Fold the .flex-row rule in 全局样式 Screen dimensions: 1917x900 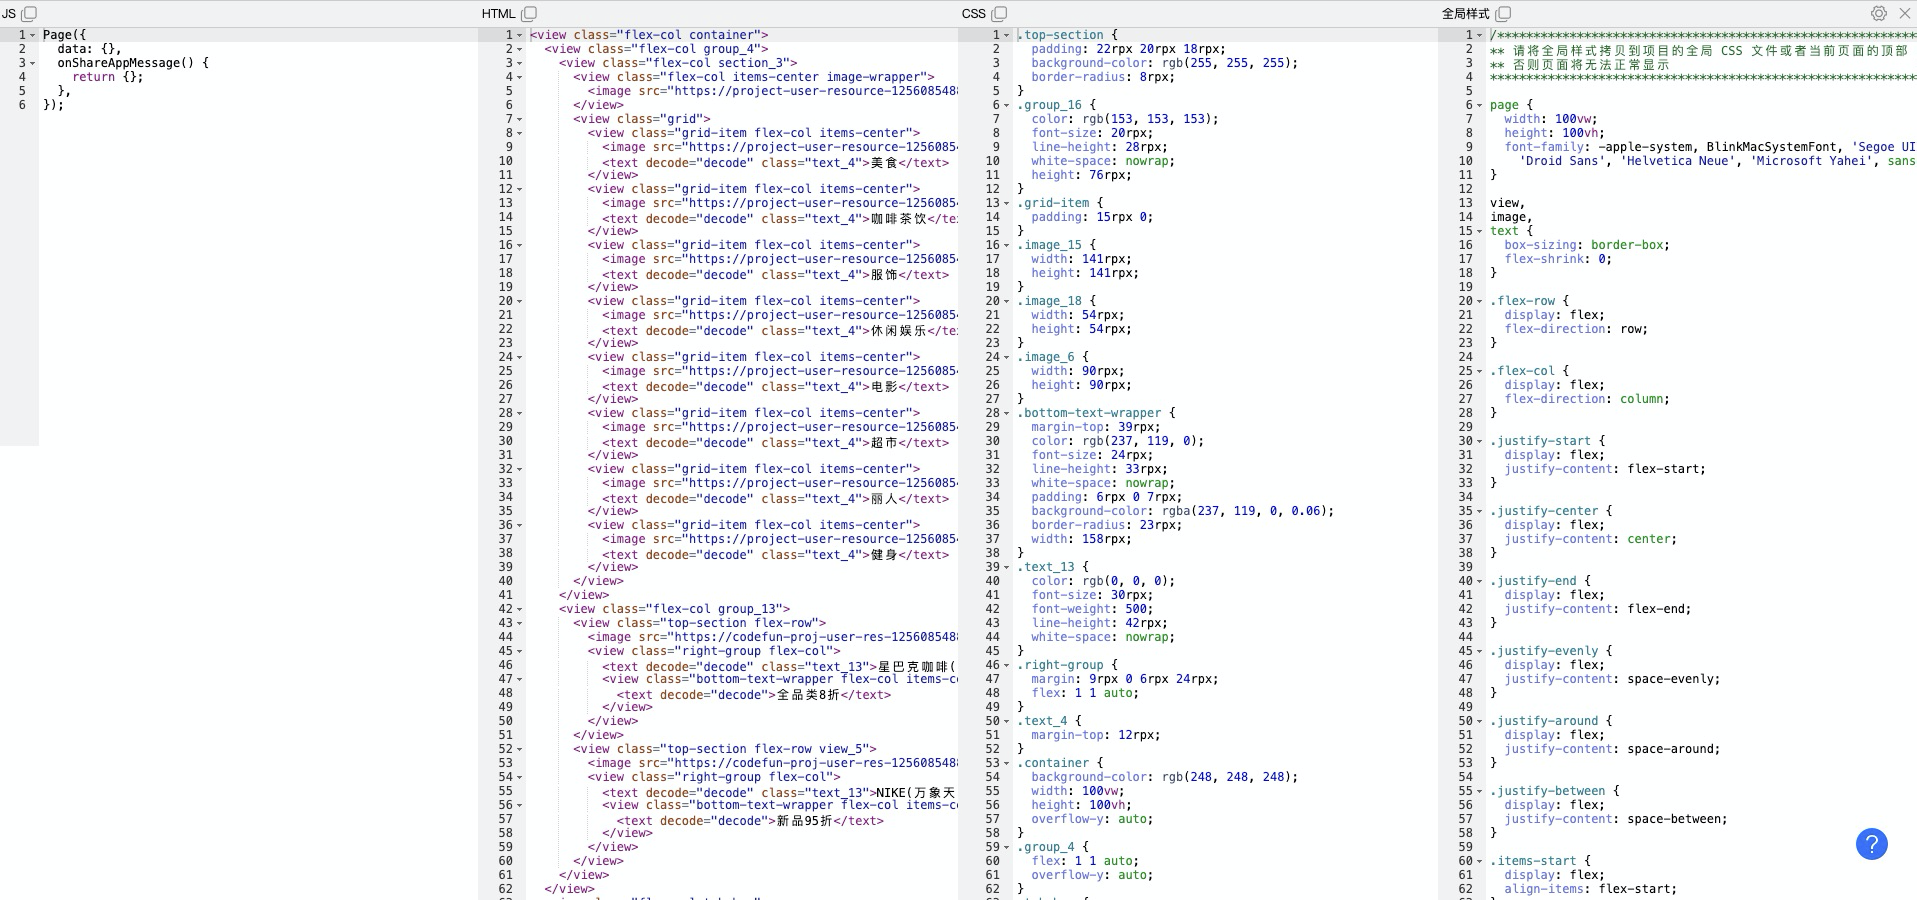1480,301
